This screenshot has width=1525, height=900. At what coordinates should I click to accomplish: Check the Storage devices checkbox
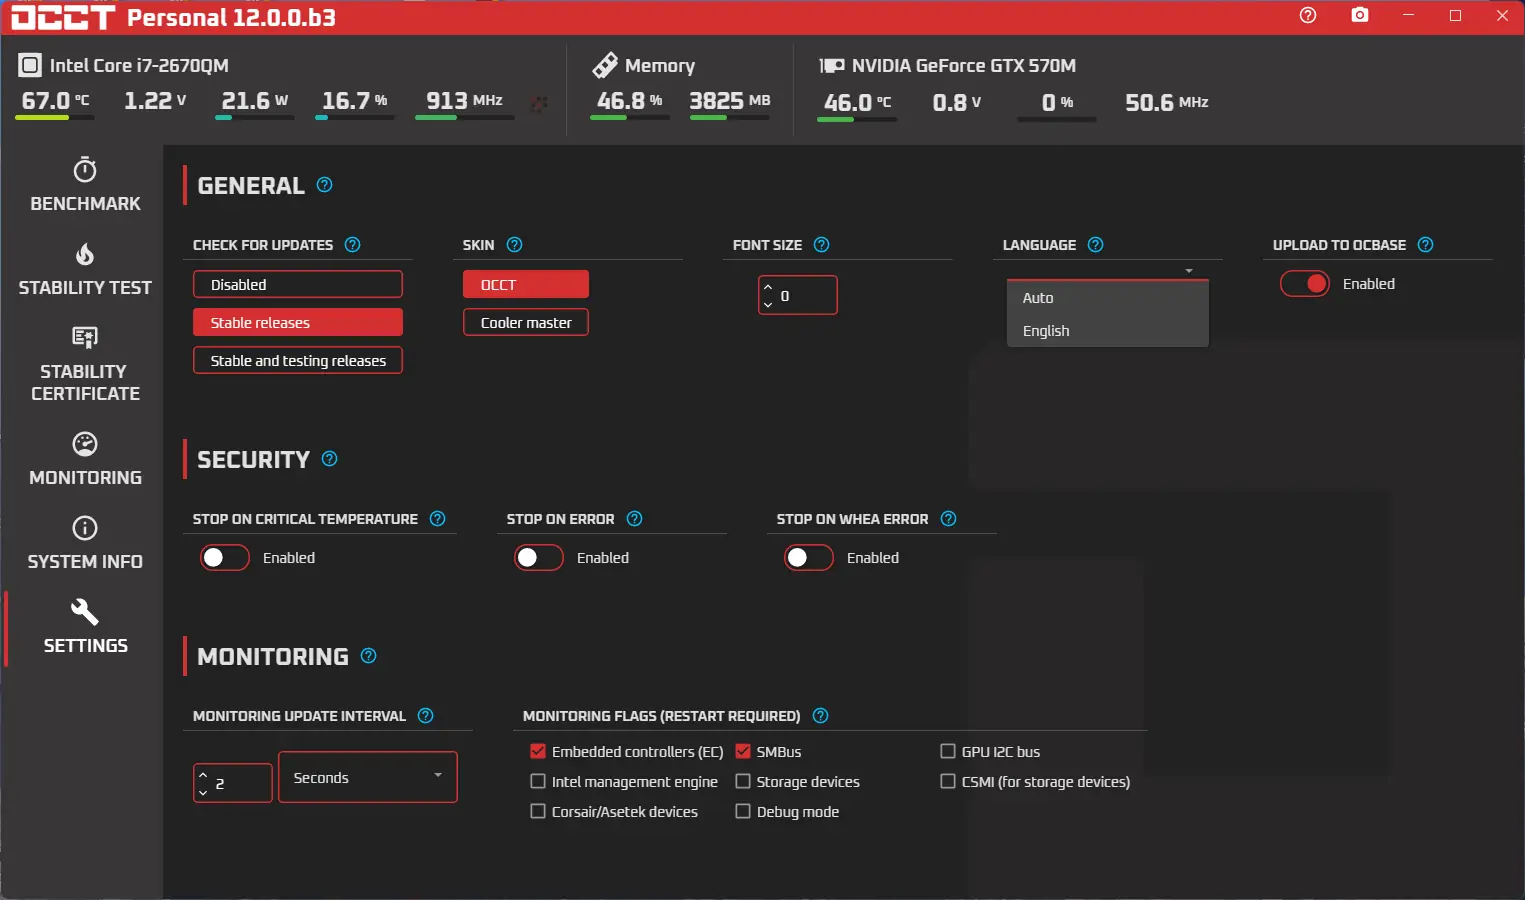coord(743,781)
